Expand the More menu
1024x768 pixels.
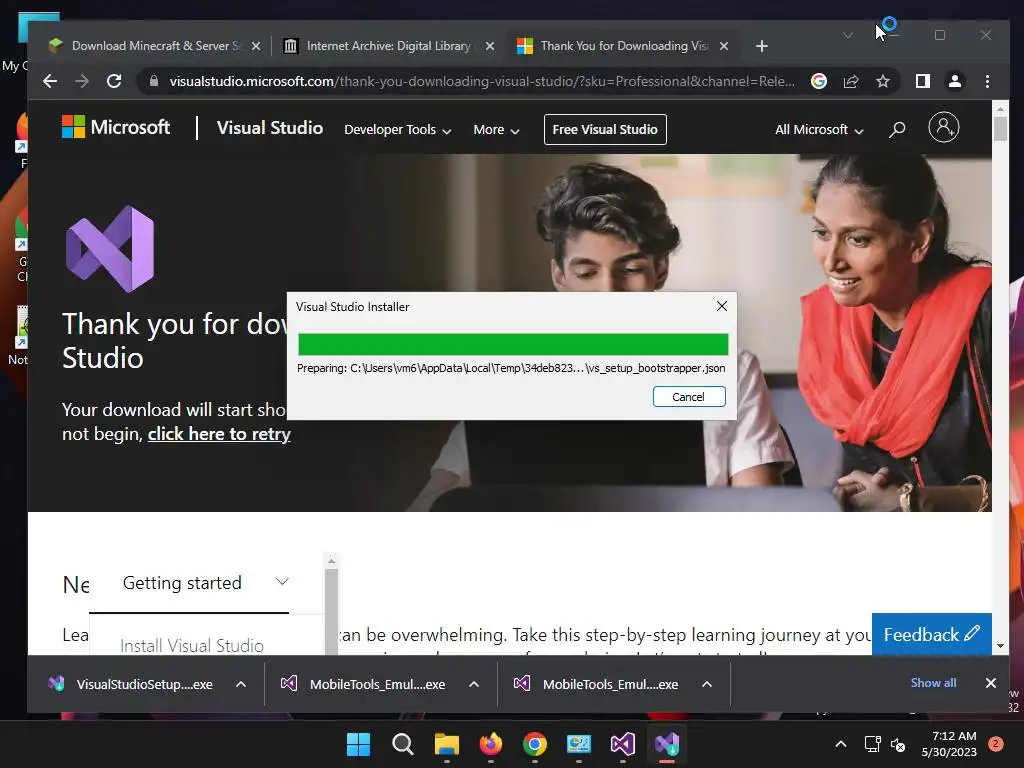pyautogui.click(x=496, y=129)
